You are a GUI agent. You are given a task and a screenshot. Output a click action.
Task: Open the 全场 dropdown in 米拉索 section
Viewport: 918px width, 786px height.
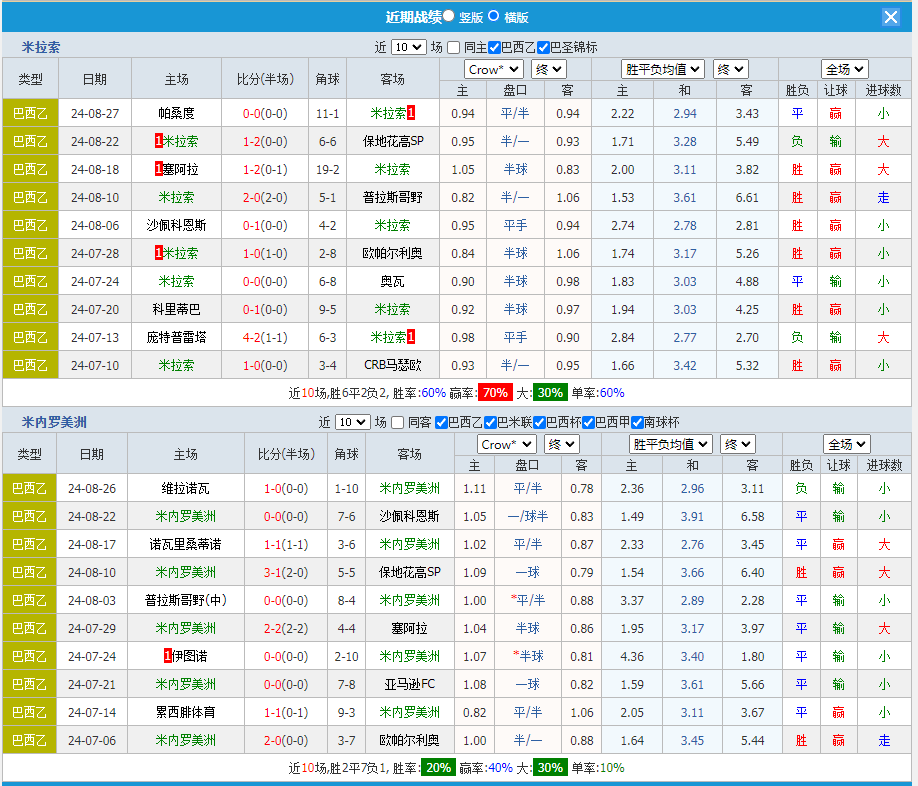pyautogui.click(x=844, y=69)
